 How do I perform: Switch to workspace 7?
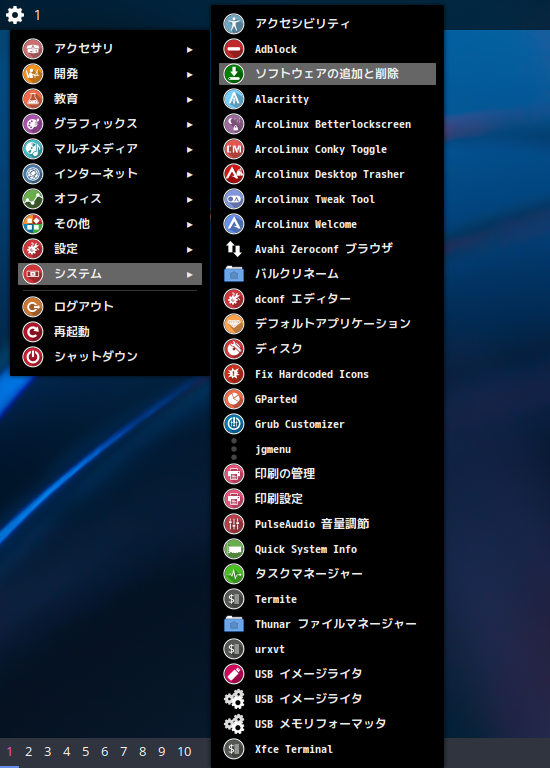point(124,751)
